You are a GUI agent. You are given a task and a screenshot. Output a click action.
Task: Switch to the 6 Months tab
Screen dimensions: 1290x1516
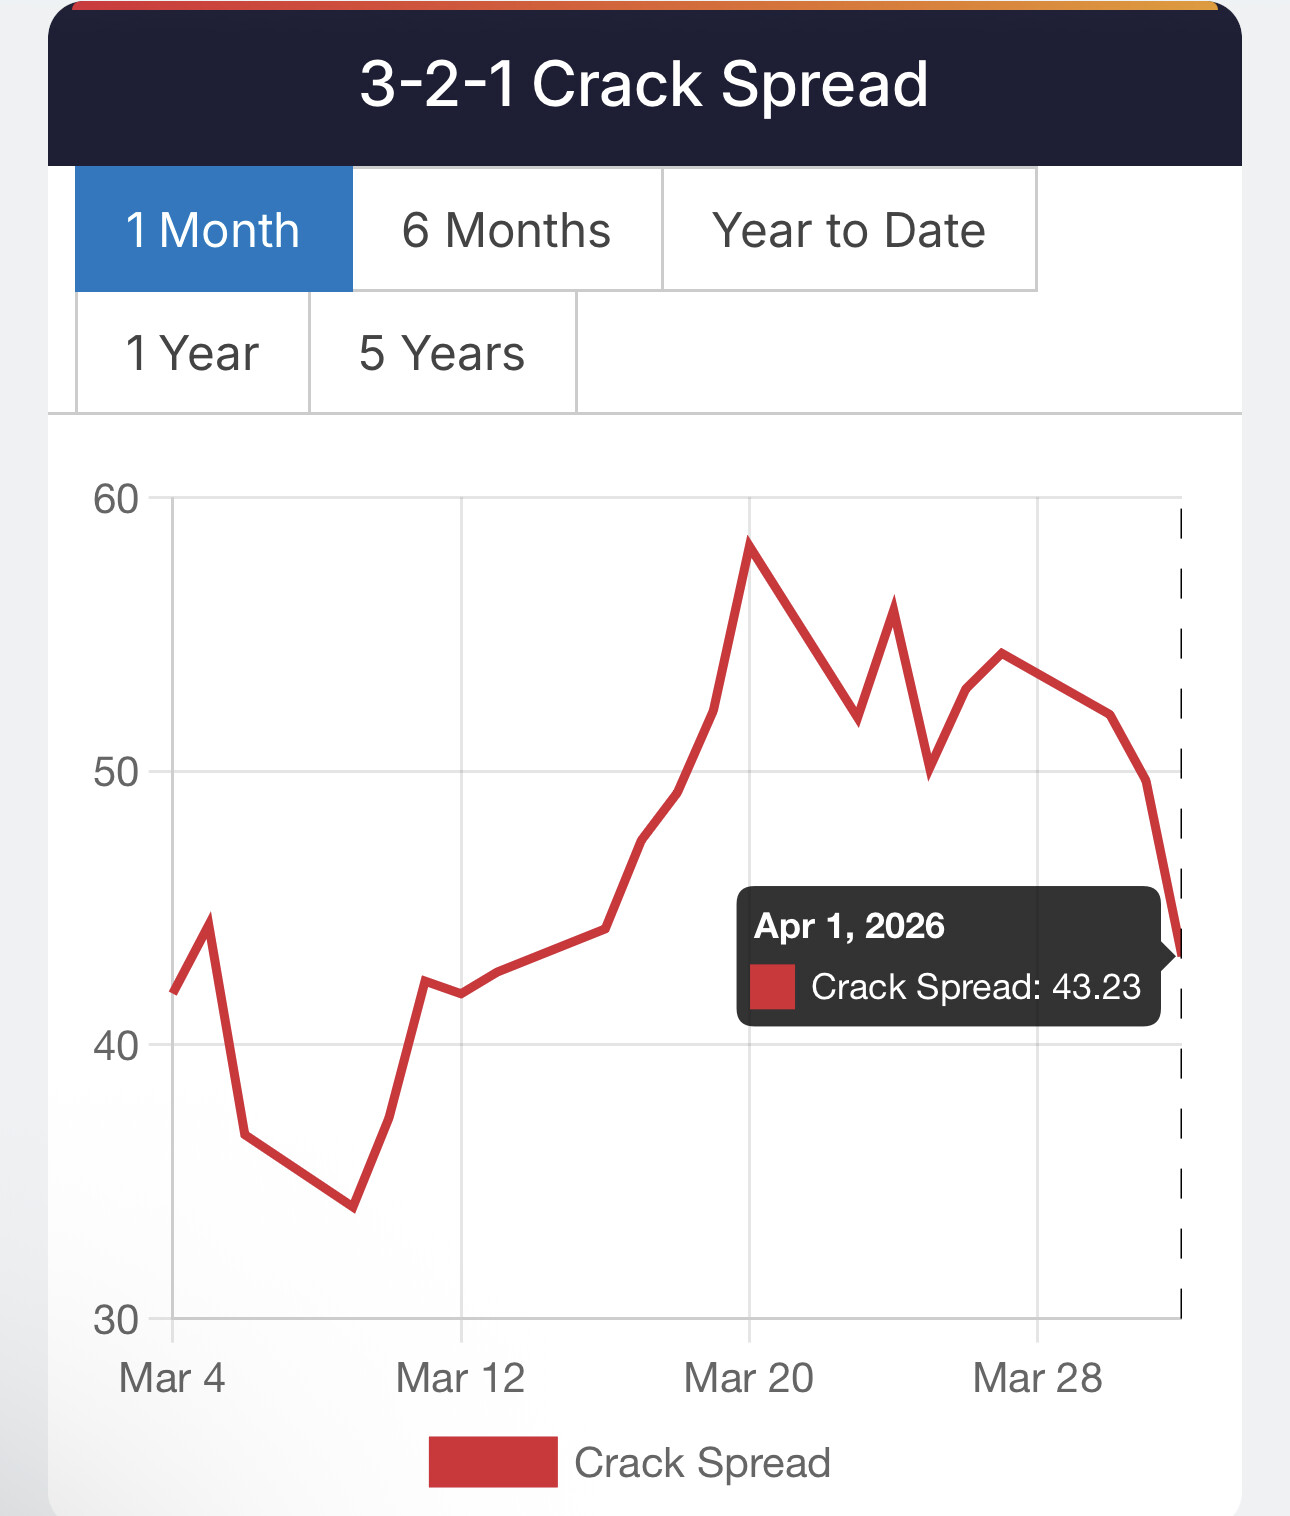click(506, 230)
